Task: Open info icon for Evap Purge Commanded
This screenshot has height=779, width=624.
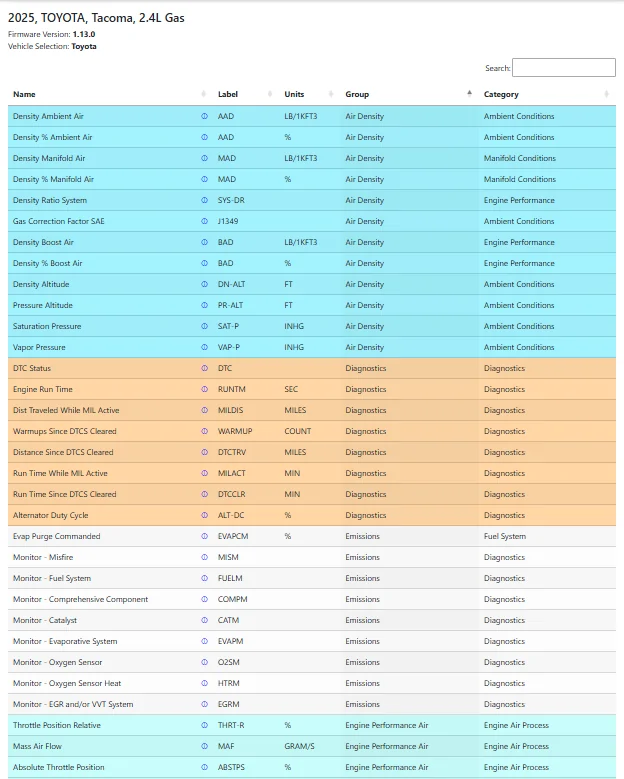Action: [x=204, y=537]
